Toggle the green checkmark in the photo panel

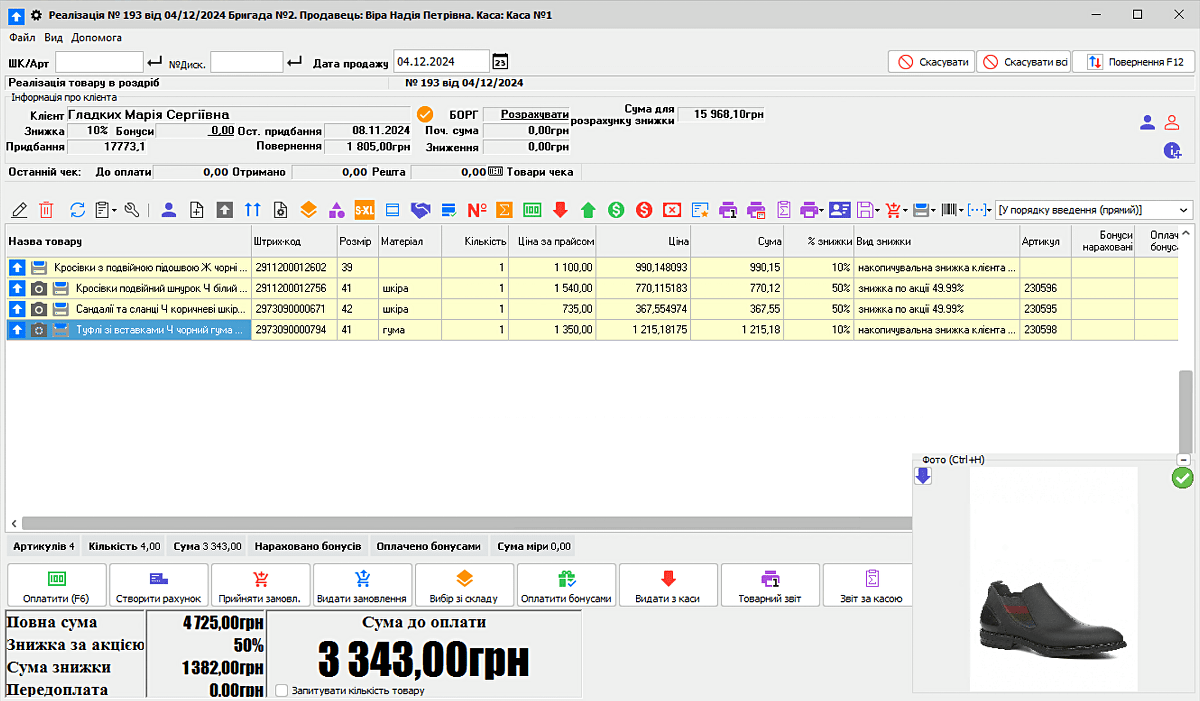[1181, 478]
